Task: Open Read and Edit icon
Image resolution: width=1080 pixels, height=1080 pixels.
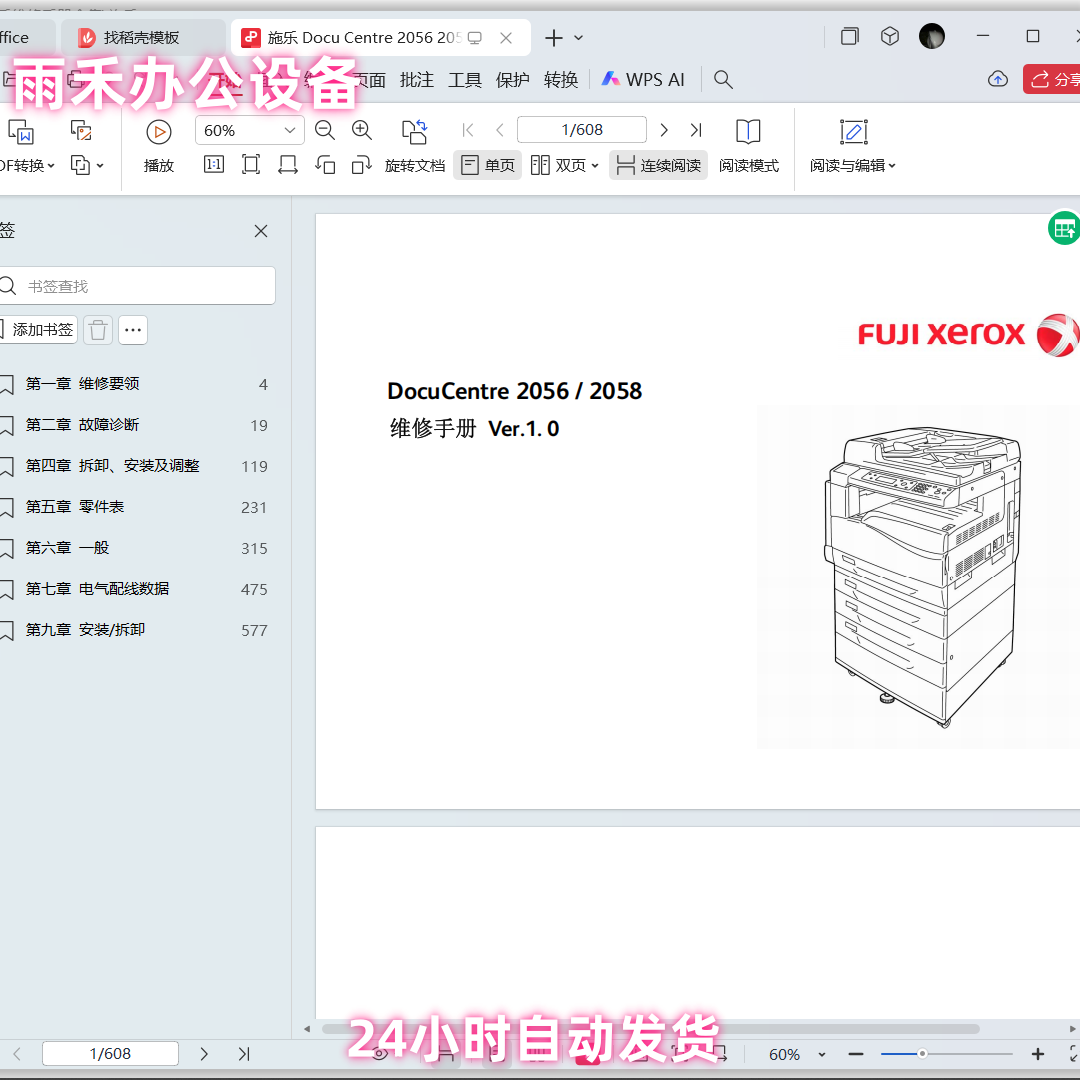Action: point(853,132)
